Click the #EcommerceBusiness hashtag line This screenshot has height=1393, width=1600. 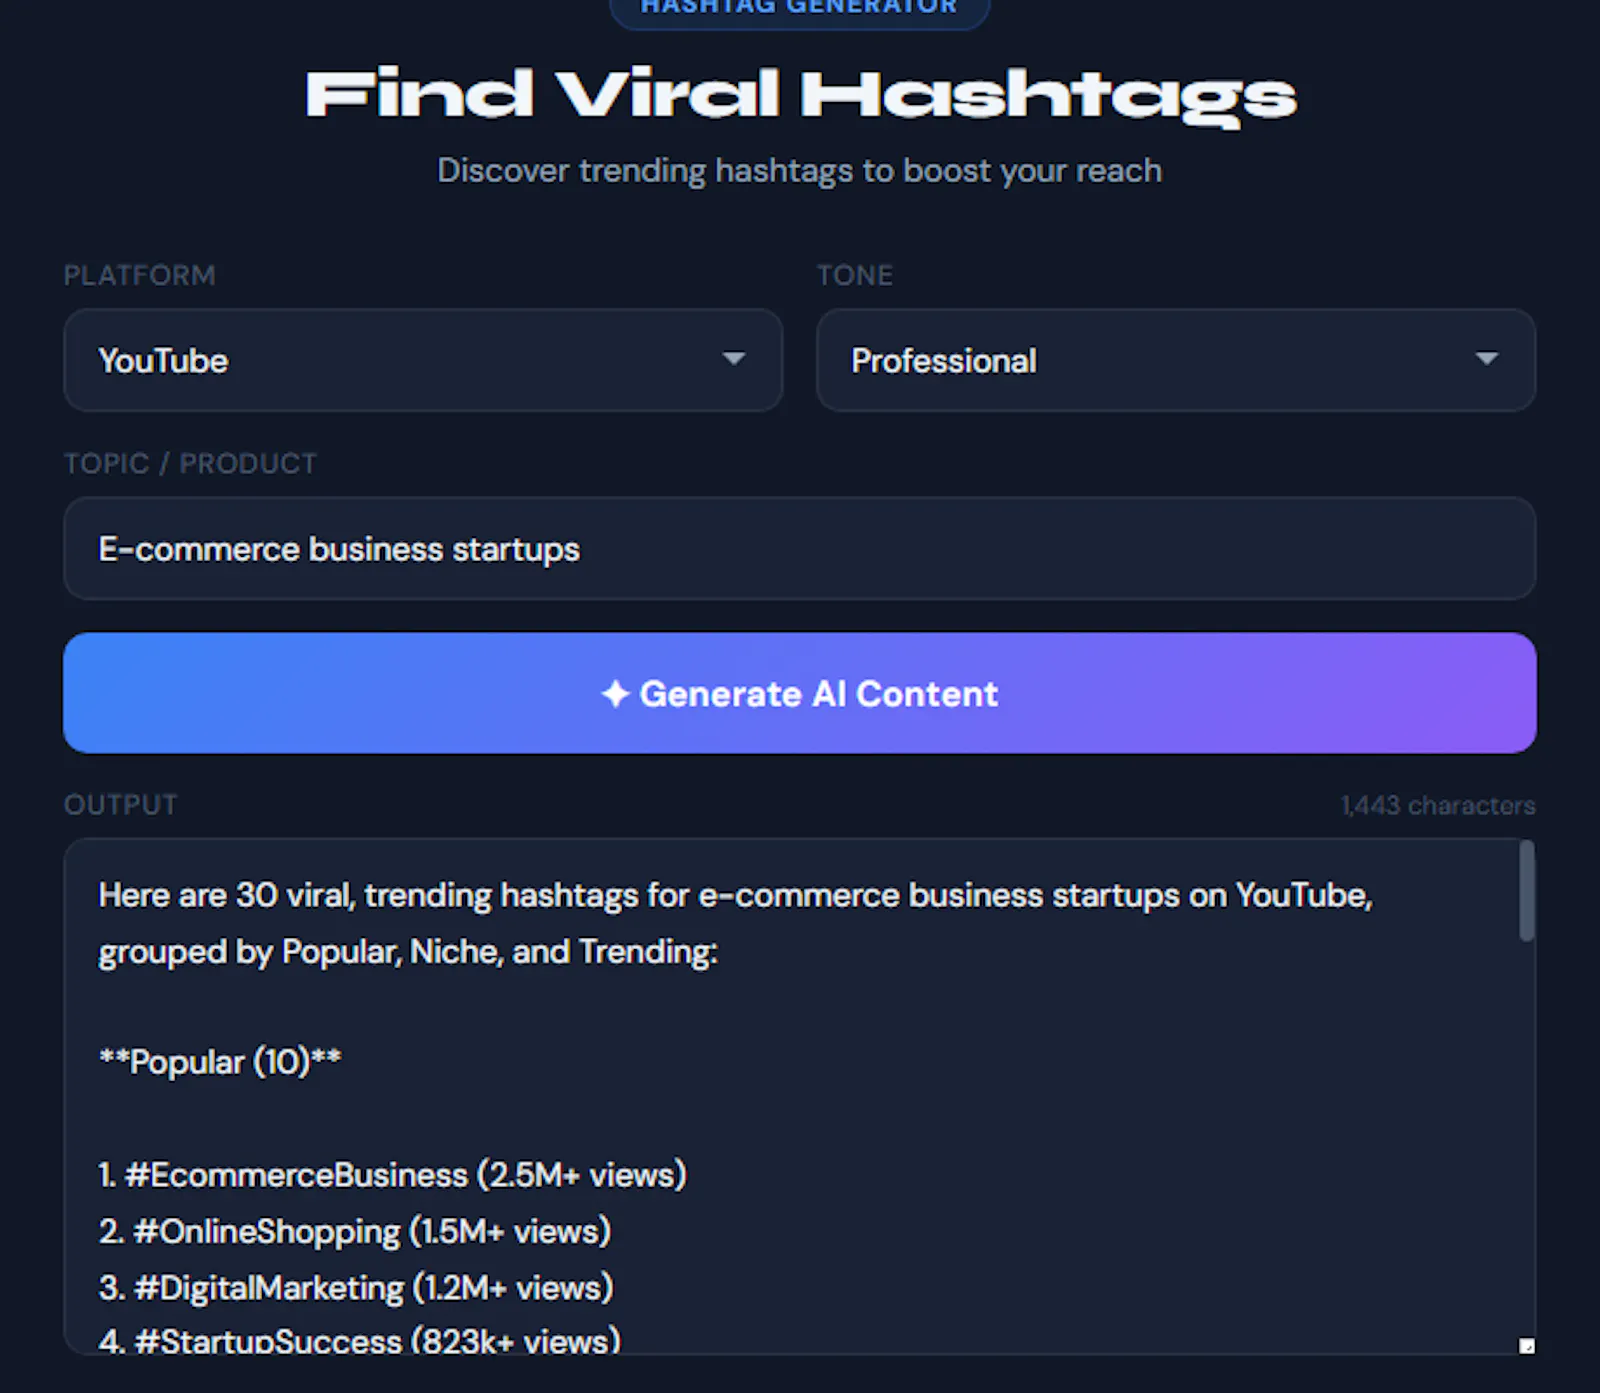(393, 1174)
